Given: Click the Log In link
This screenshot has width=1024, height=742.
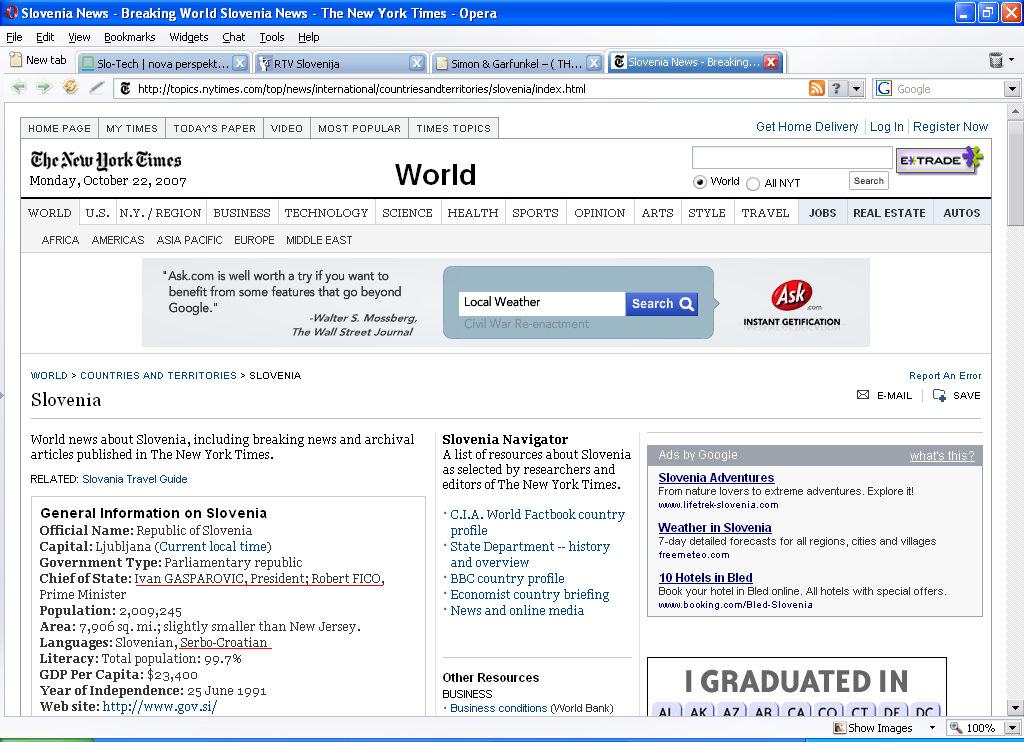Looking at the screenshot, I should (886, 127).
